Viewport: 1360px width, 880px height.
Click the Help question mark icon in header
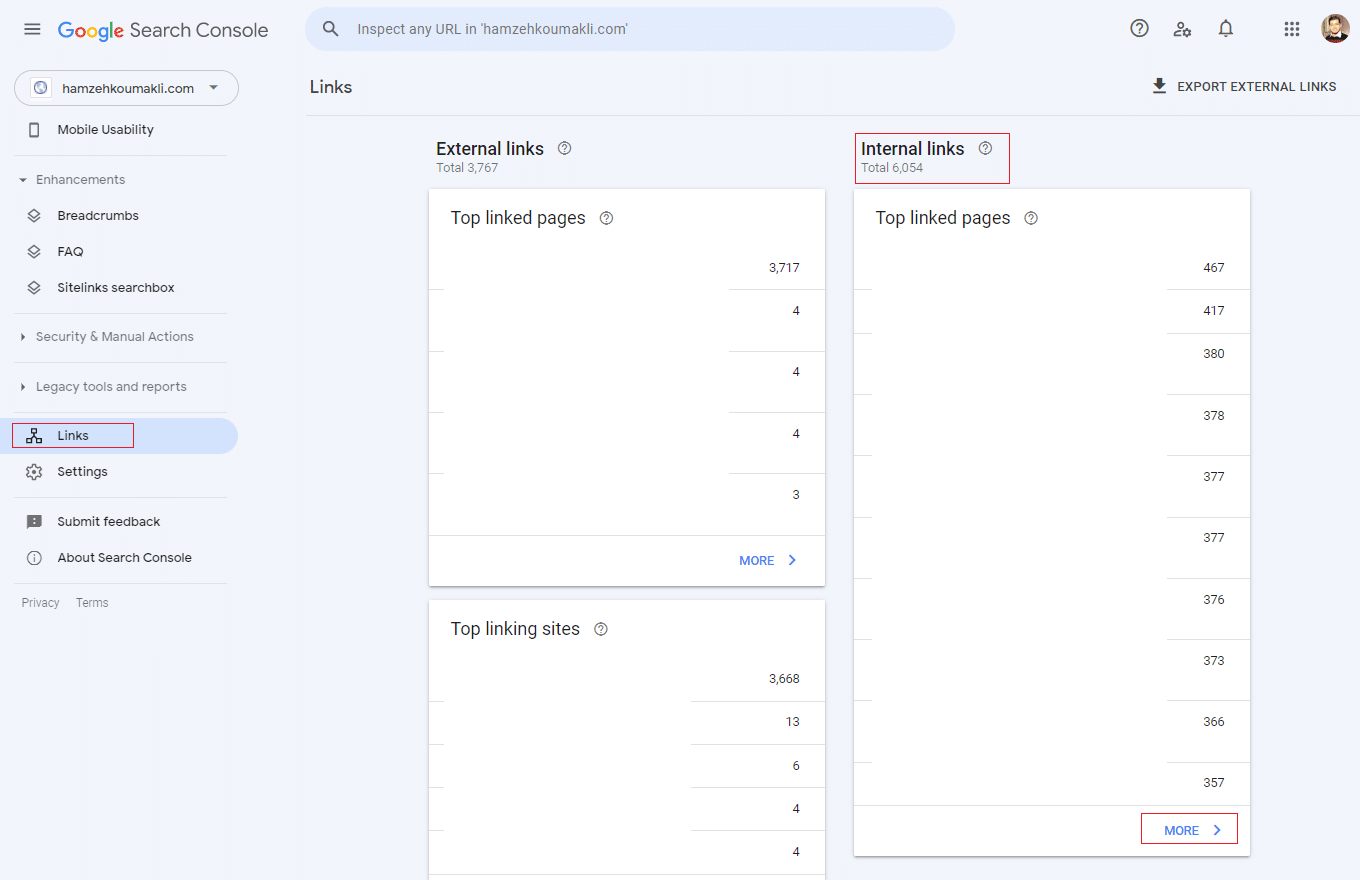coord(1139,29)
